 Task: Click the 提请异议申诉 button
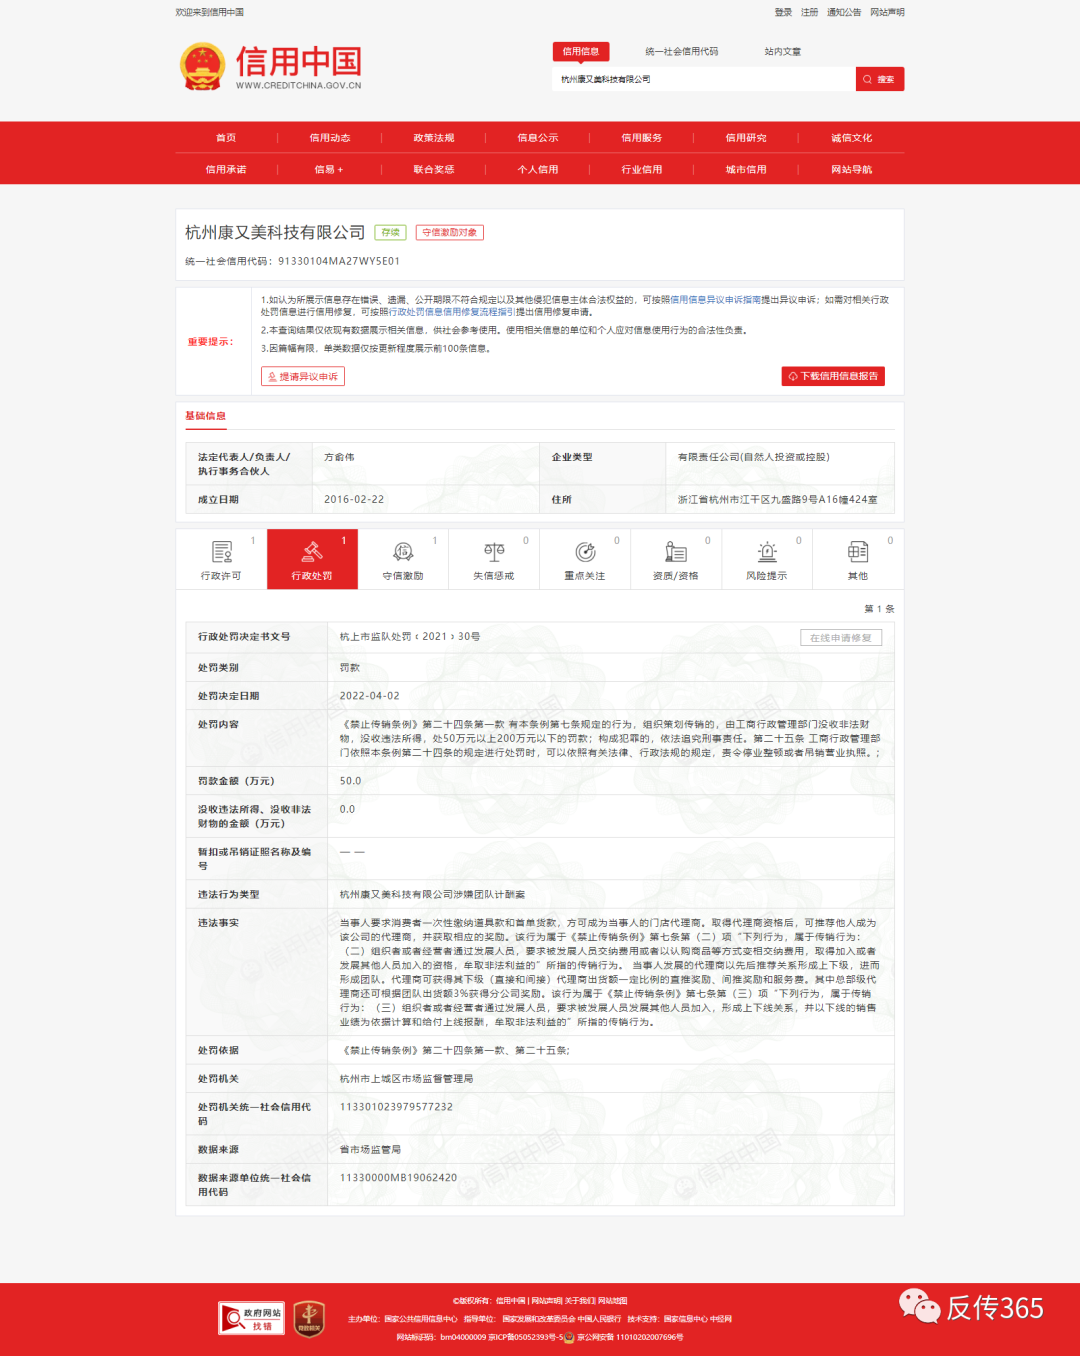tap(302, 376)
